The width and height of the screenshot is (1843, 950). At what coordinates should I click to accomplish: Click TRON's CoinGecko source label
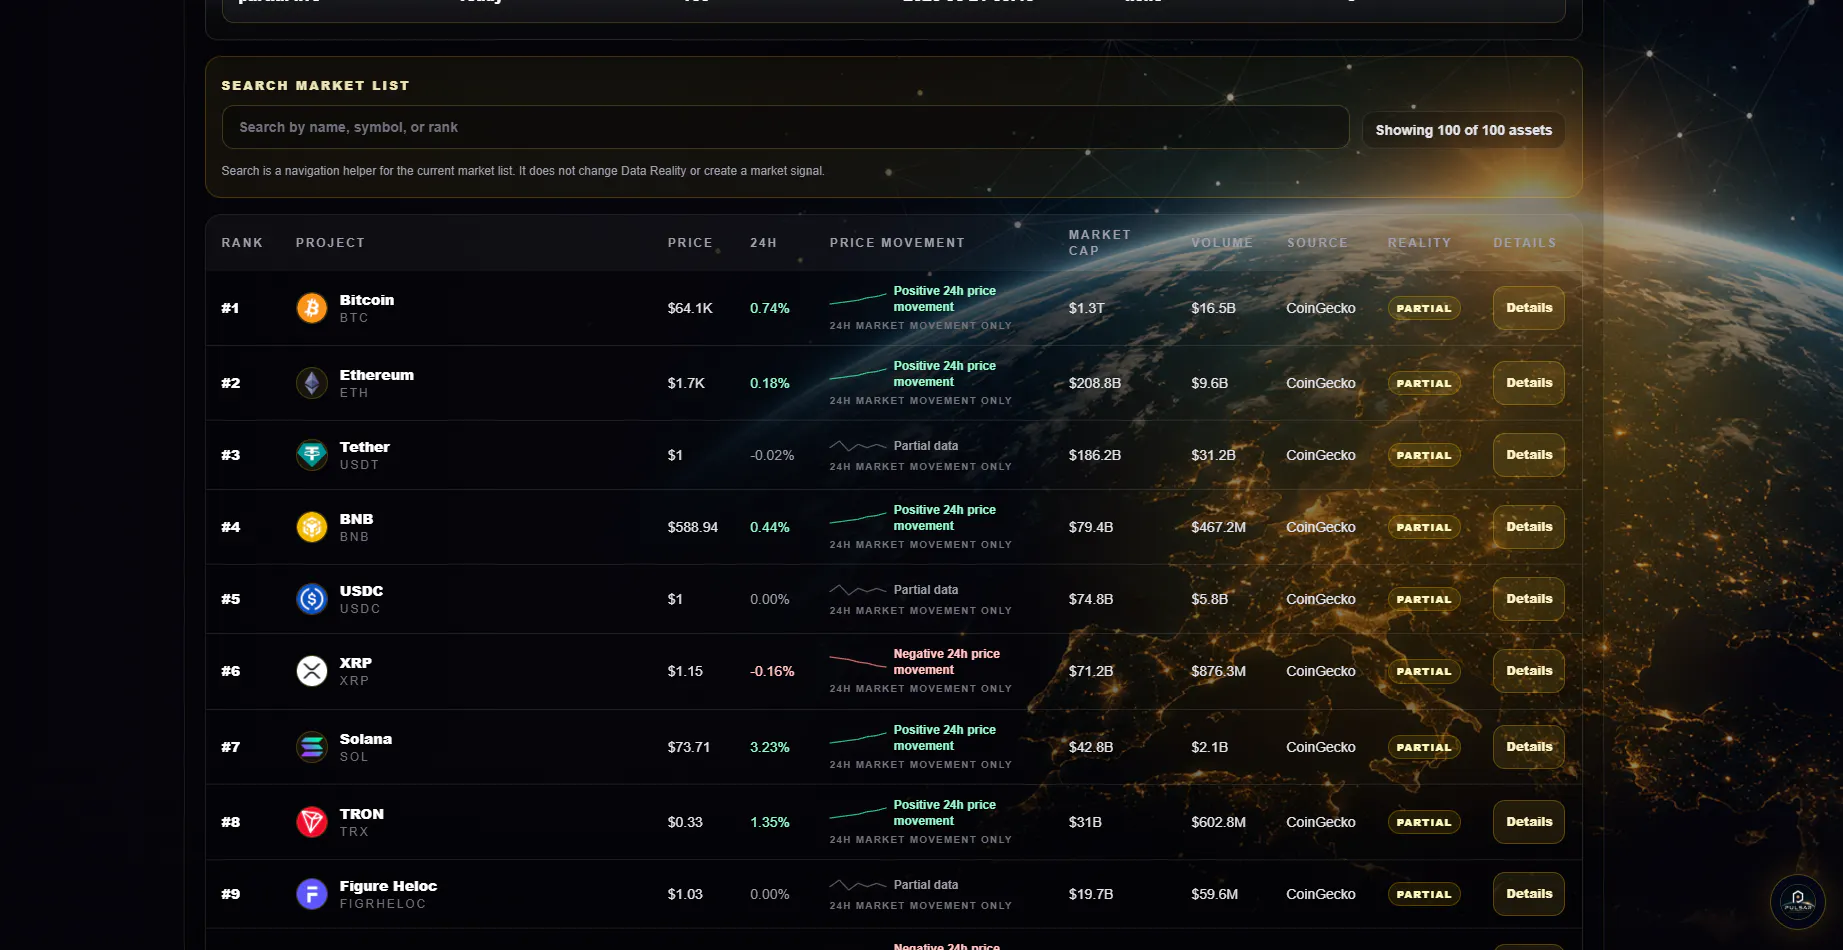click(1321, 822)
